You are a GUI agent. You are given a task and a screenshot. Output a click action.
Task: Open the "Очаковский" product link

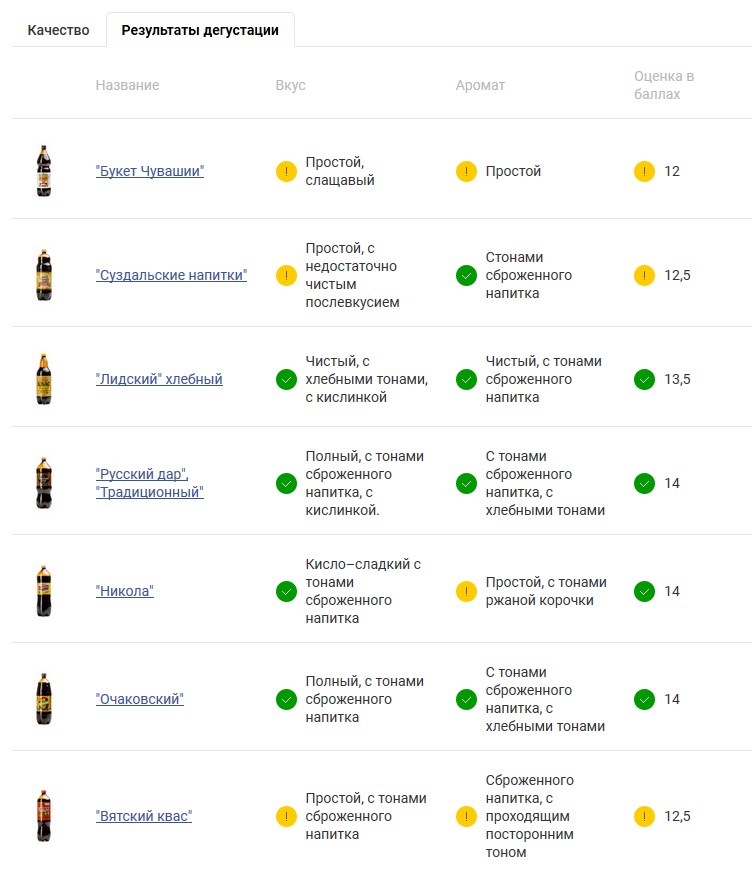pos(139,699)
